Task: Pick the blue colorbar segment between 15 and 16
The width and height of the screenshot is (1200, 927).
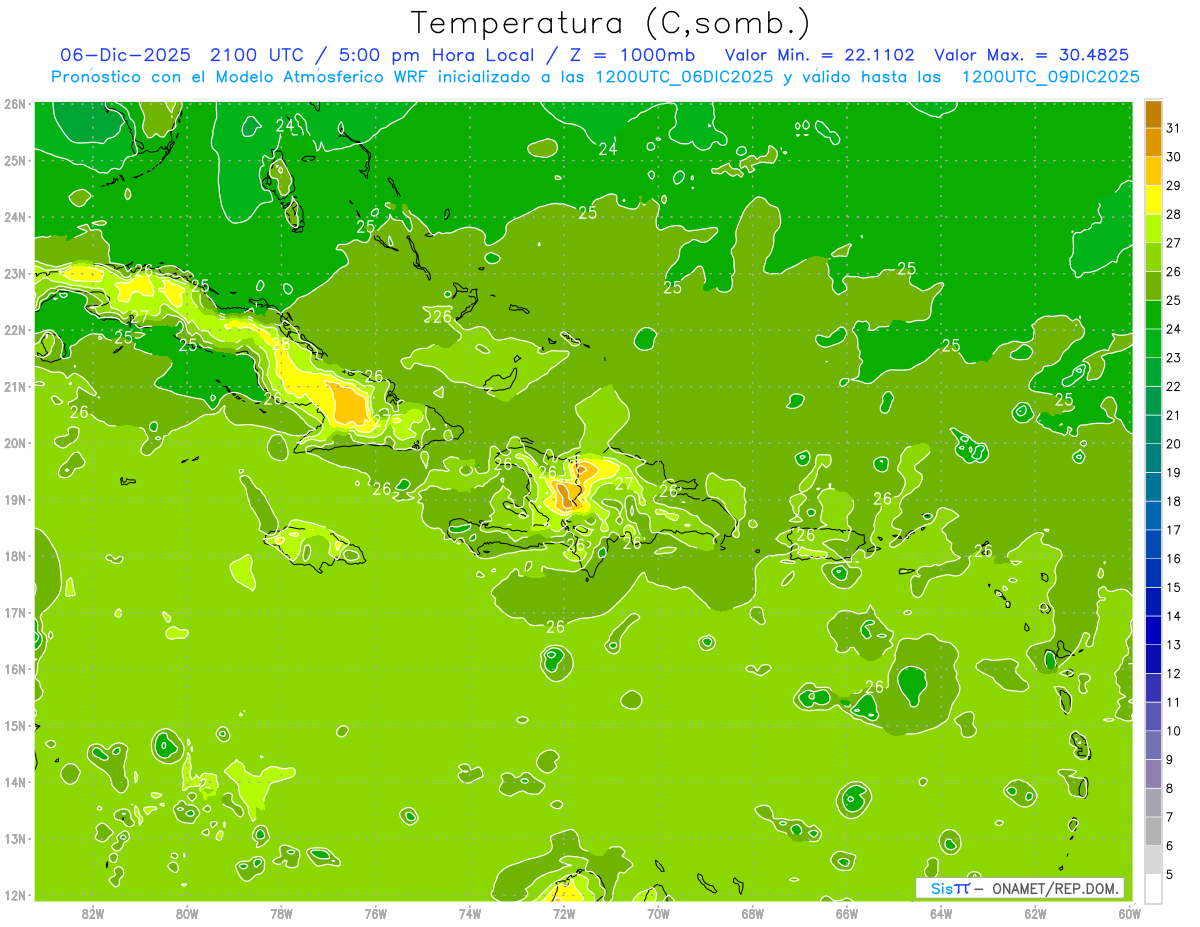Action: click(1153, 572)
